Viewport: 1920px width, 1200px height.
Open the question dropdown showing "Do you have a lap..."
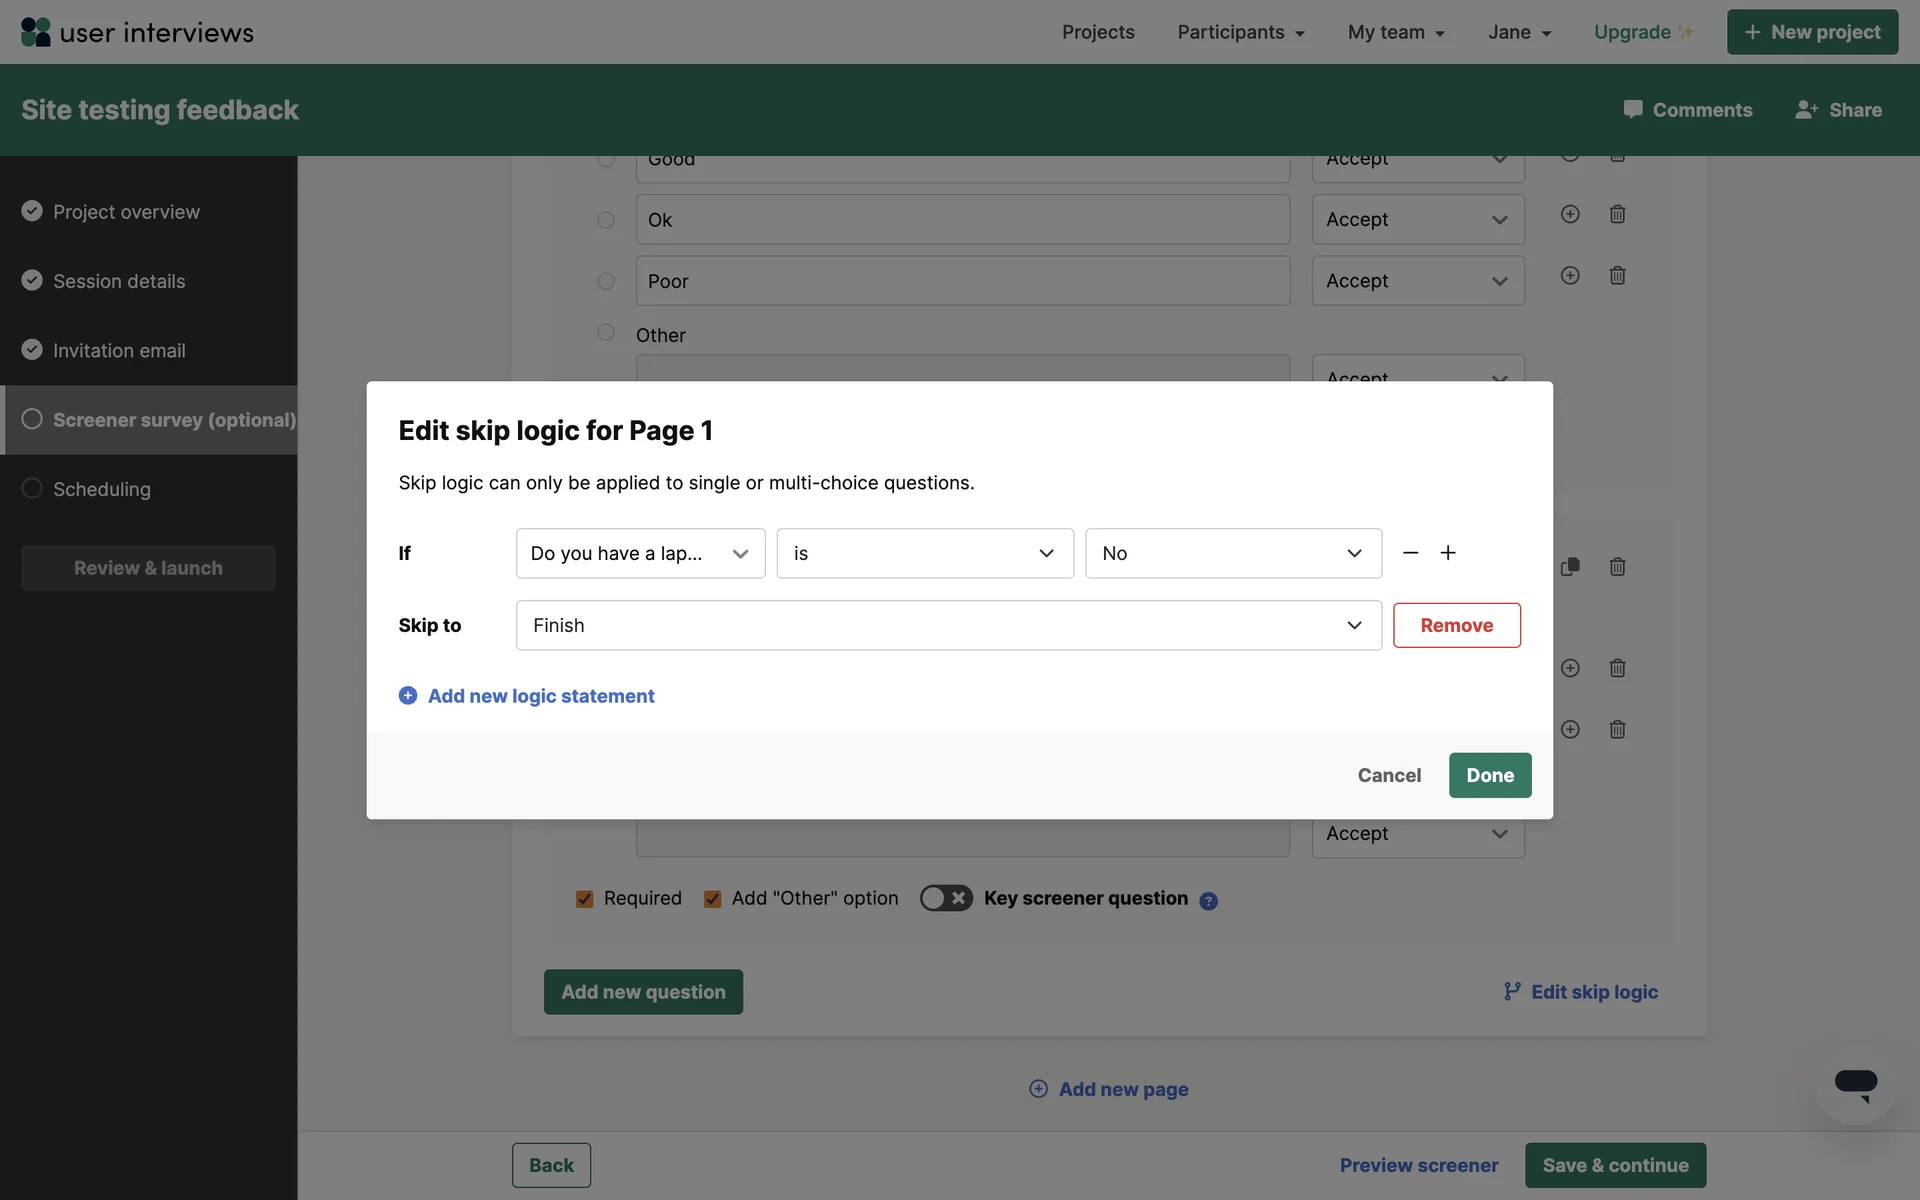640,553
